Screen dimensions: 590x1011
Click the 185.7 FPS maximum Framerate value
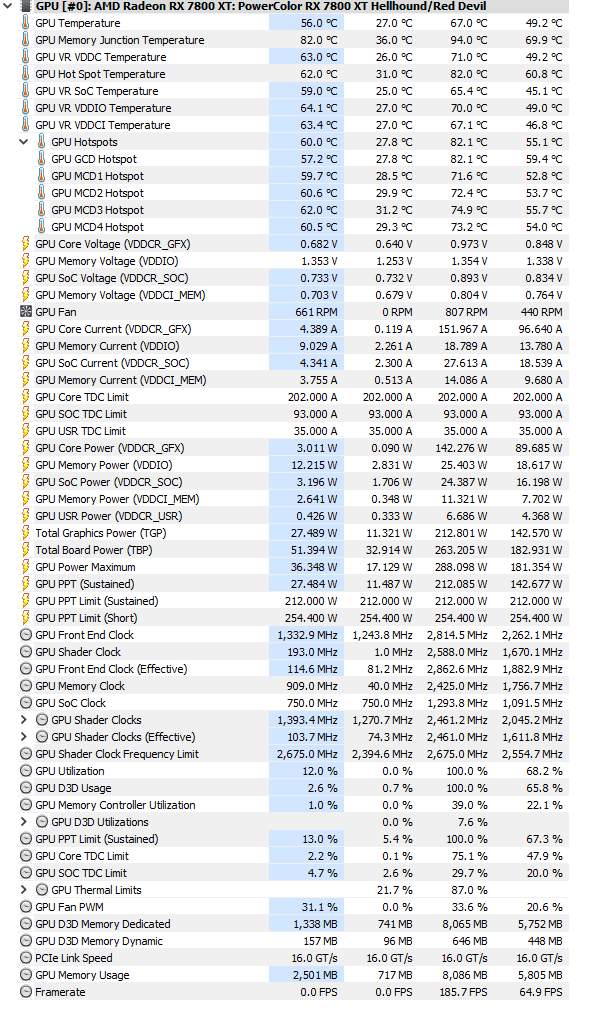pos(464,992)
